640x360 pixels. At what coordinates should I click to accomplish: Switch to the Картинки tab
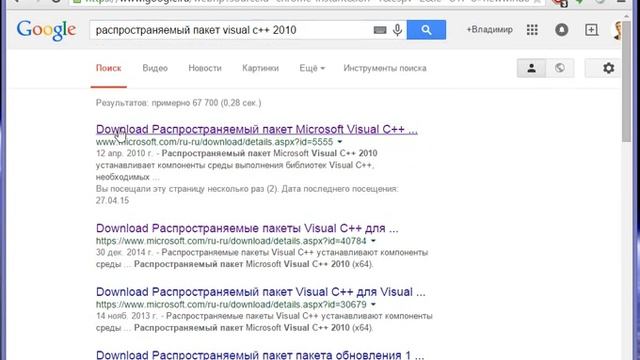point(260,68)
